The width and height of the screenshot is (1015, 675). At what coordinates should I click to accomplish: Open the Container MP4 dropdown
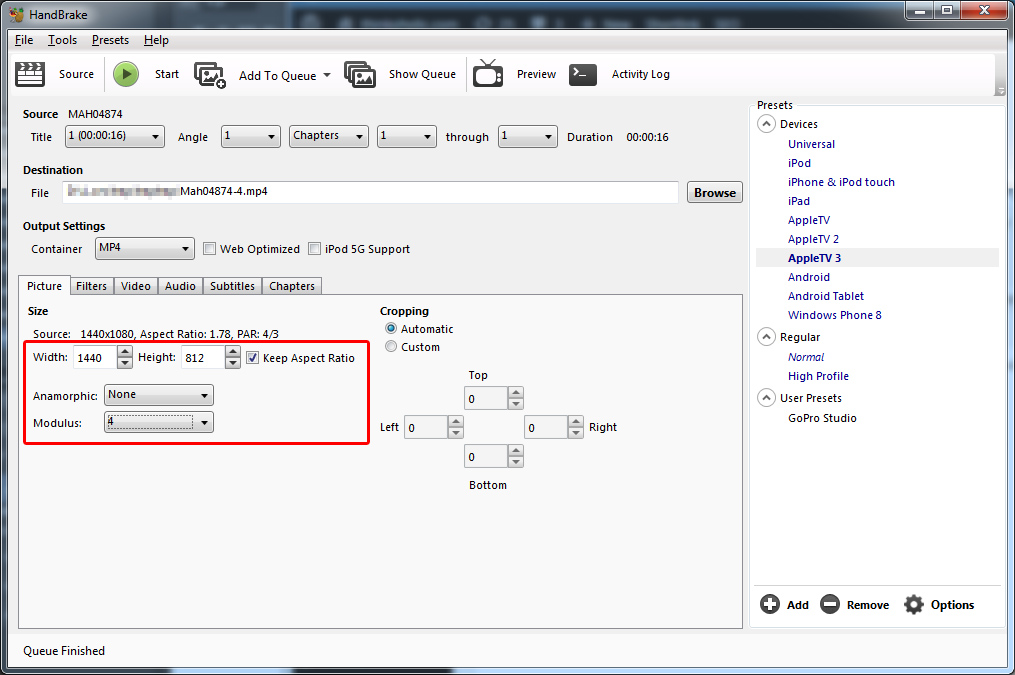point(145,249)
